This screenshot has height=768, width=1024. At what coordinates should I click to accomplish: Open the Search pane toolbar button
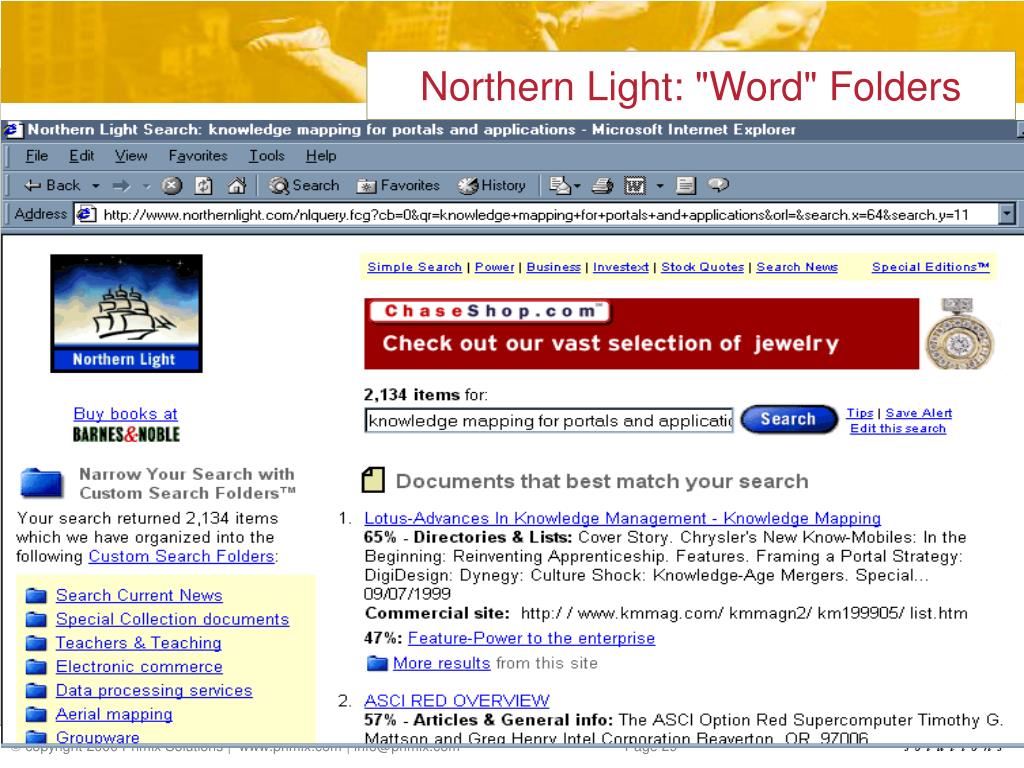(x=304, y=185)
